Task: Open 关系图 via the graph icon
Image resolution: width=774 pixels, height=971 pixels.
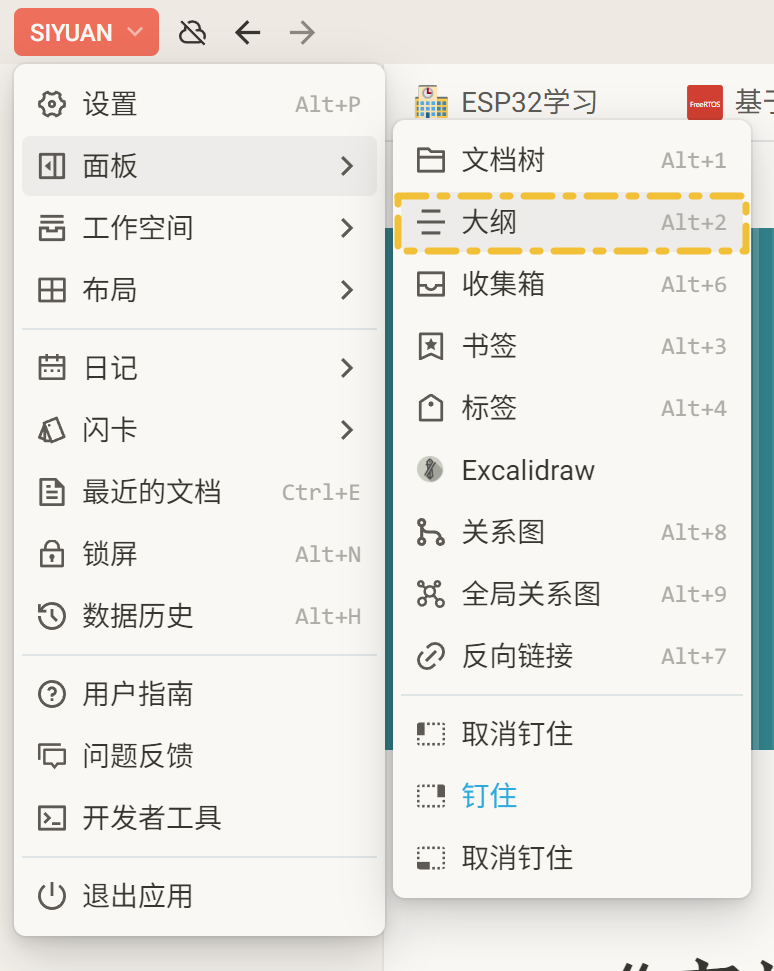Action: point(430,532)
